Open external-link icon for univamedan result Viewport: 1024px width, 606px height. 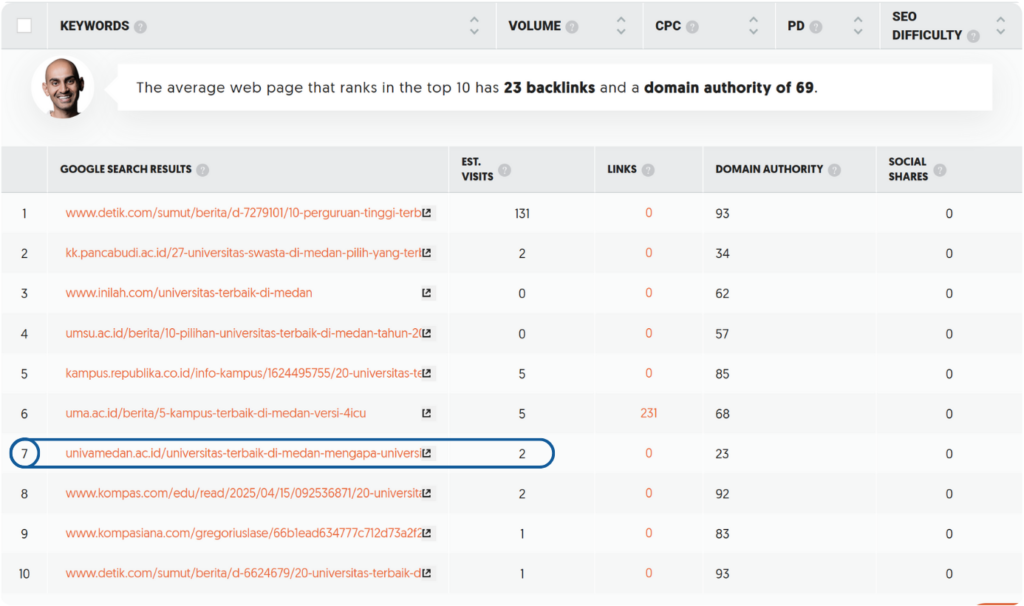426,453
